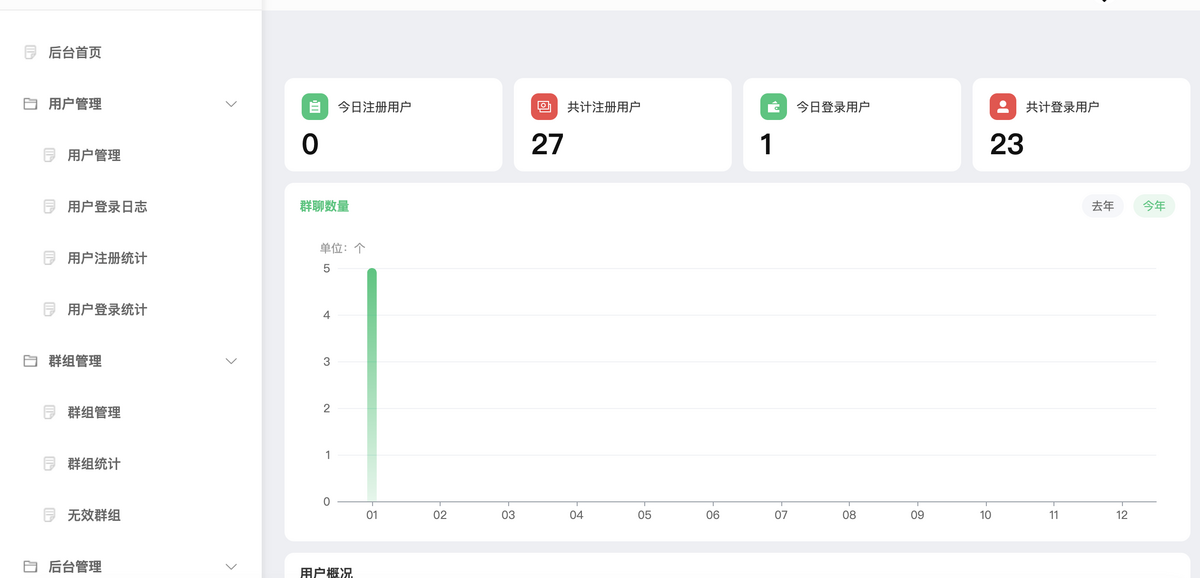The height and width of the screenshot is (578, 1200).
Task: Click the 今日登录用户 card label
Action: [833, 106]
